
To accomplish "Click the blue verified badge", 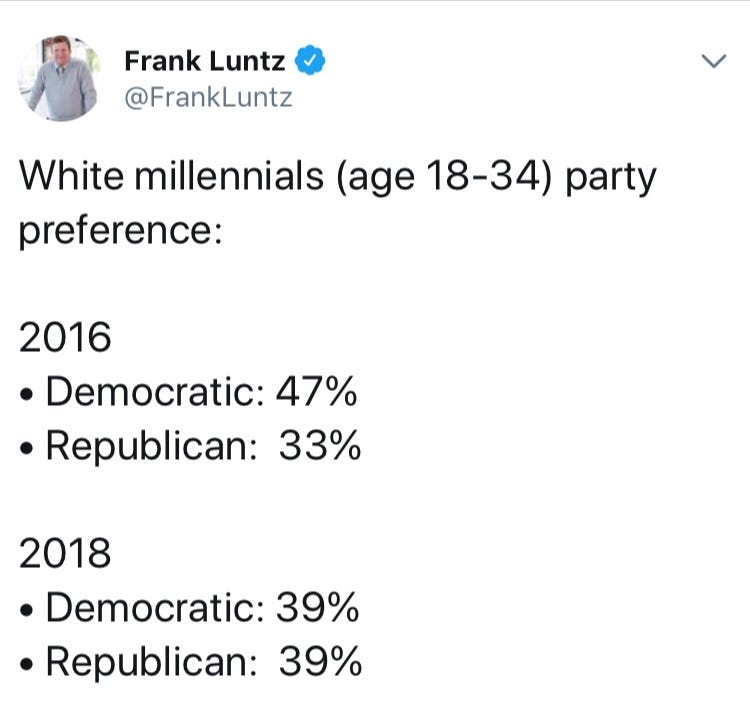I will (309, 60).
